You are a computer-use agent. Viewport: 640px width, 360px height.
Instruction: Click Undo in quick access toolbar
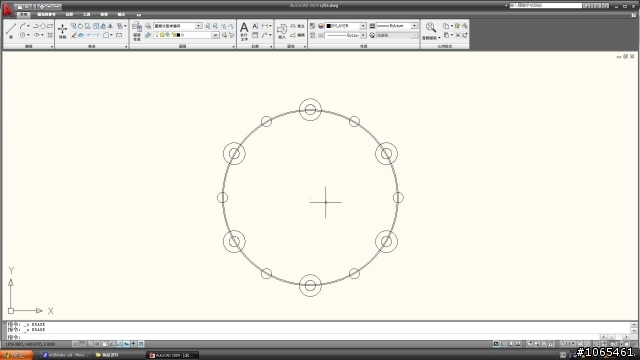tap(49, 7)
